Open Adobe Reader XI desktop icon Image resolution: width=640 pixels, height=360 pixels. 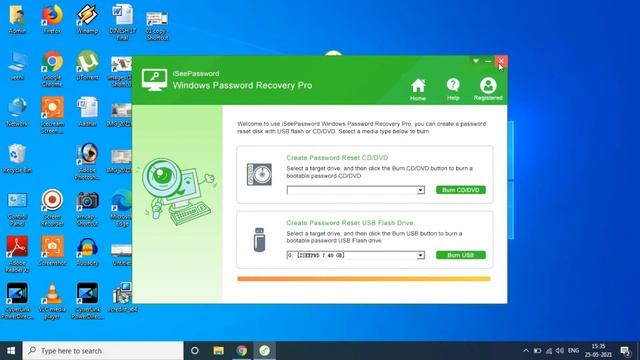[x=17, y=255]
